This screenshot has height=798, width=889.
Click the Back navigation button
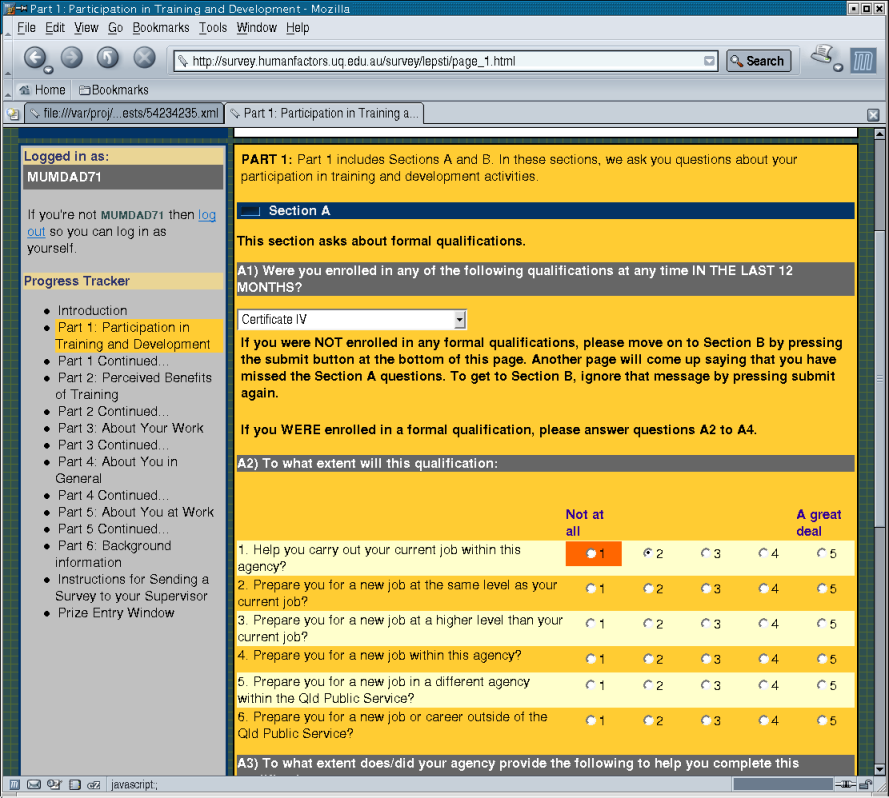click(x=35, y=58)
